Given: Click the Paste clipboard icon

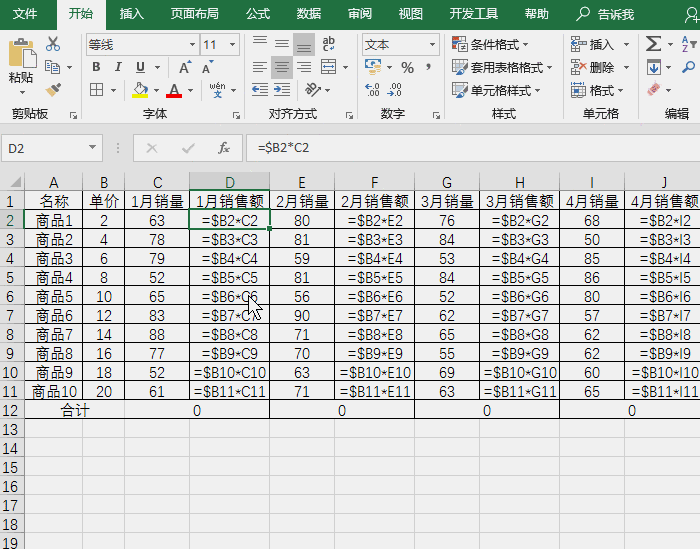Looking at the screenshot, I should click(21, 54).
